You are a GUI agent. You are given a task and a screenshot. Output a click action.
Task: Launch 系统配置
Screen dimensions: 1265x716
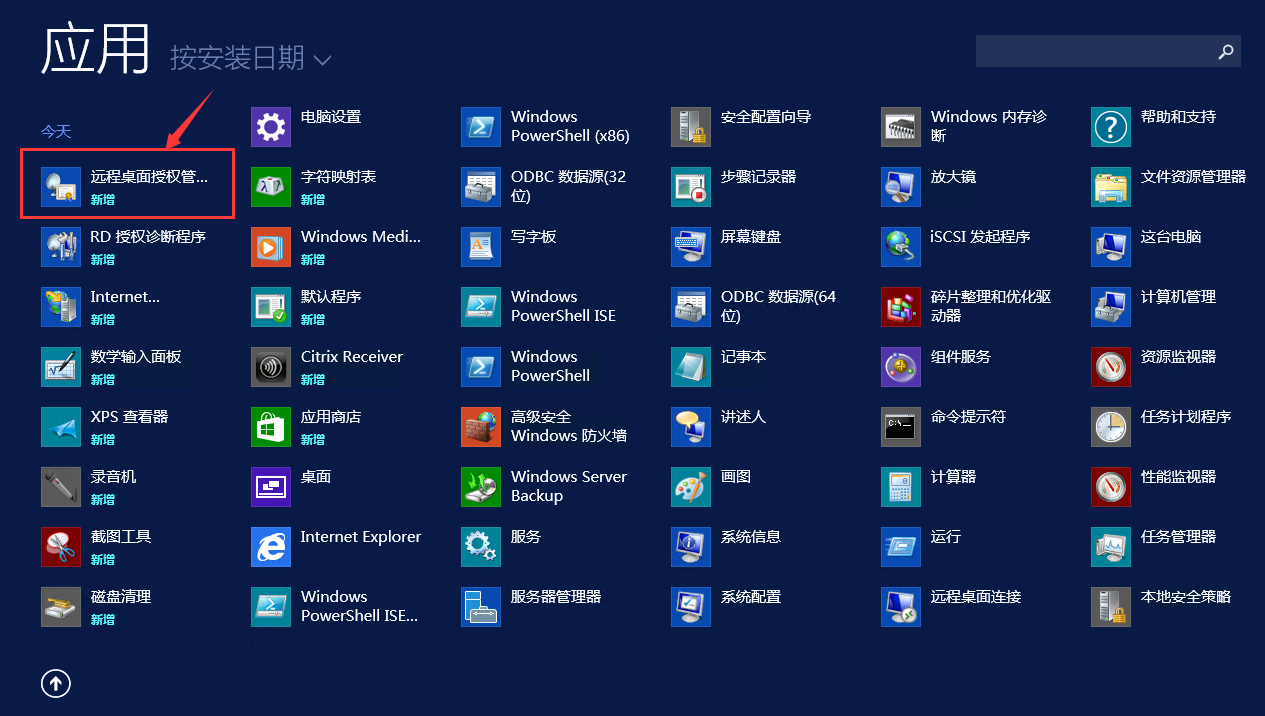[727, 607]
